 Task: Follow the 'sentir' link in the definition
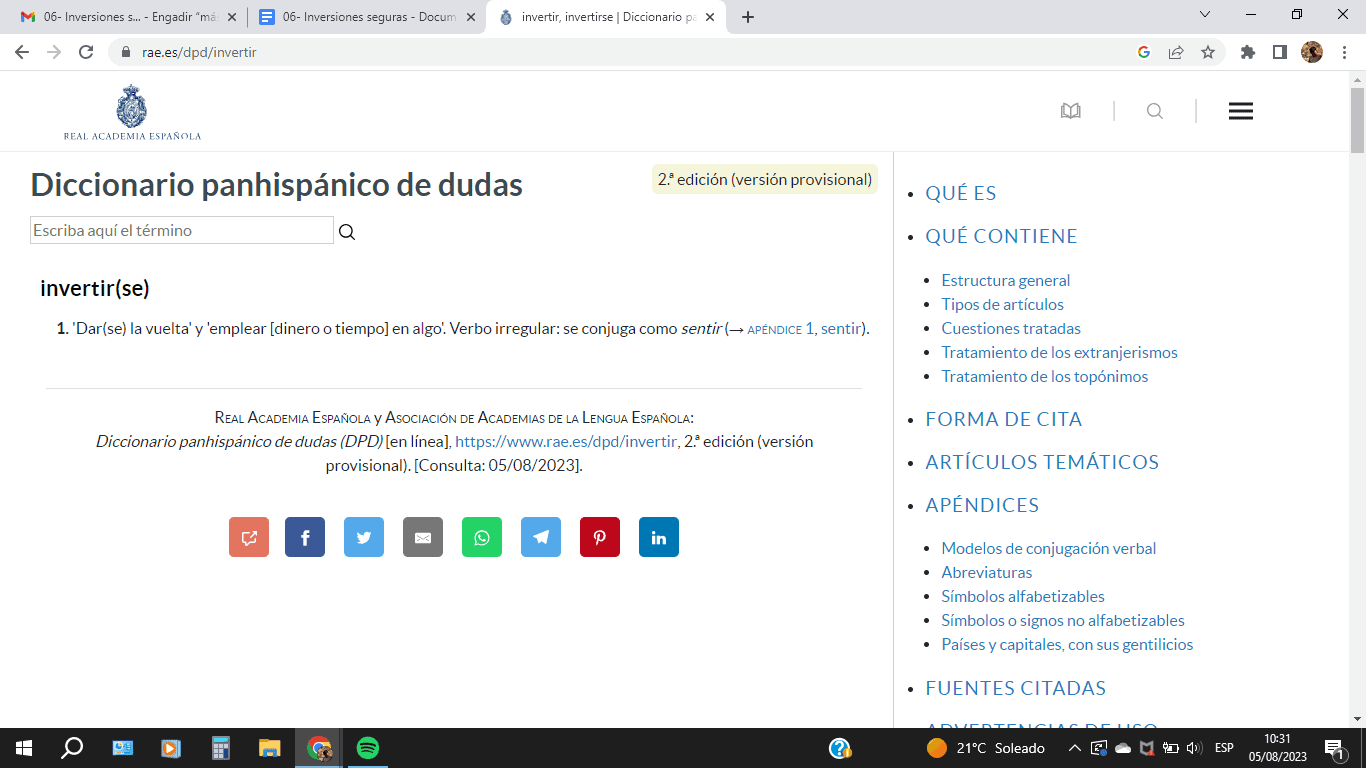click(x=840, y=329)
